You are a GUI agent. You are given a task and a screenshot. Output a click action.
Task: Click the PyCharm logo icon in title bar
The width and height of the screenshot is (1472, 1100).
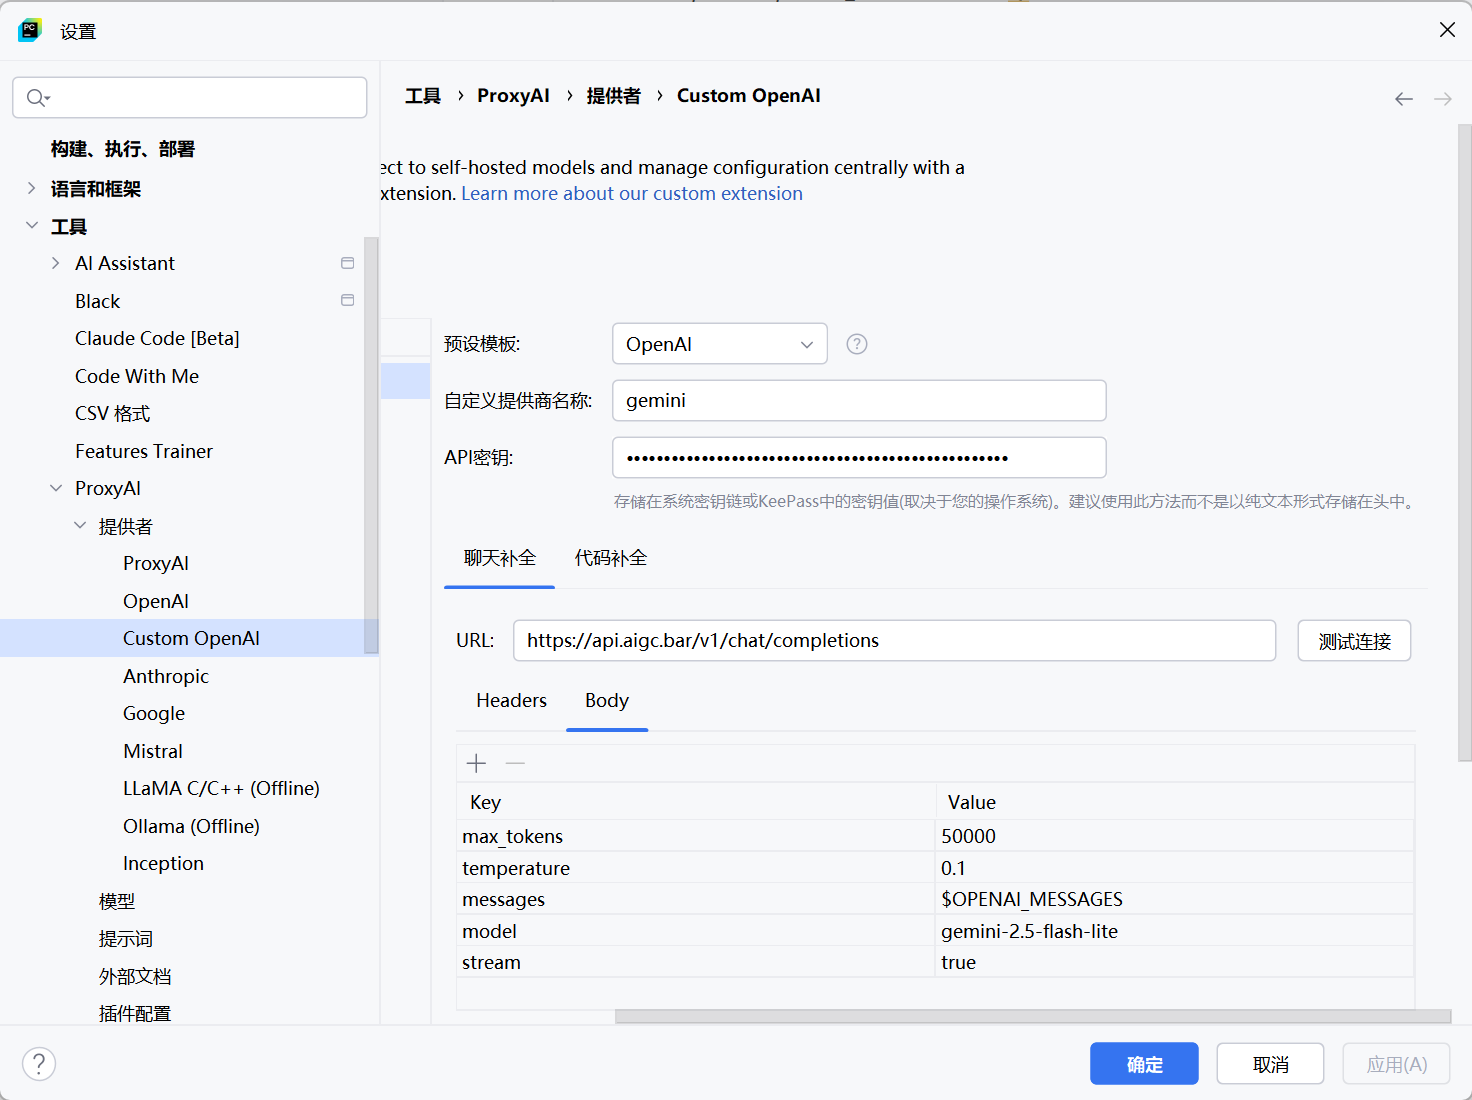tap(30, 30)
